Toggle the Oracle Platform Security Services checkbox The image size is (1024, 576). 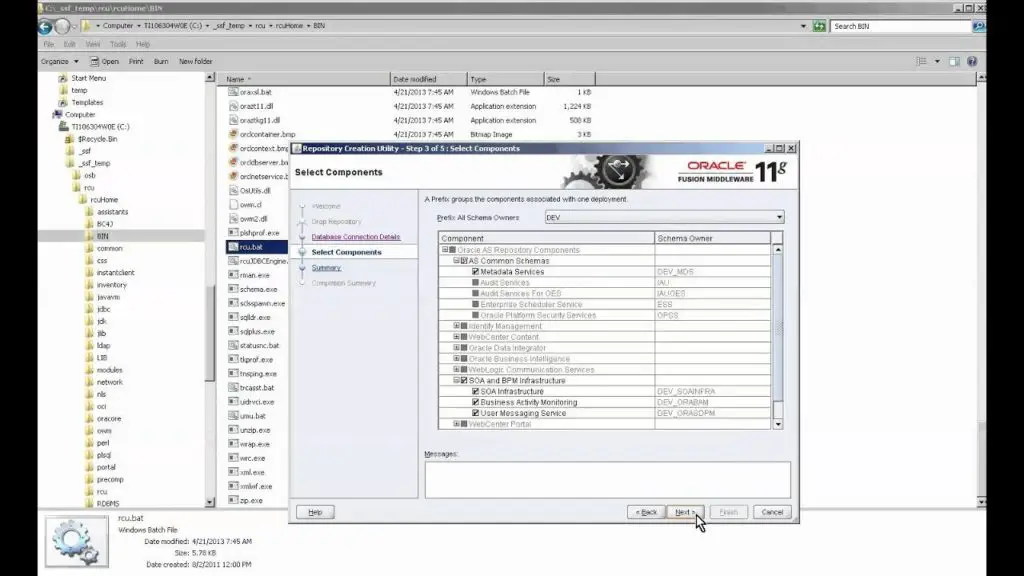(475, 315)
